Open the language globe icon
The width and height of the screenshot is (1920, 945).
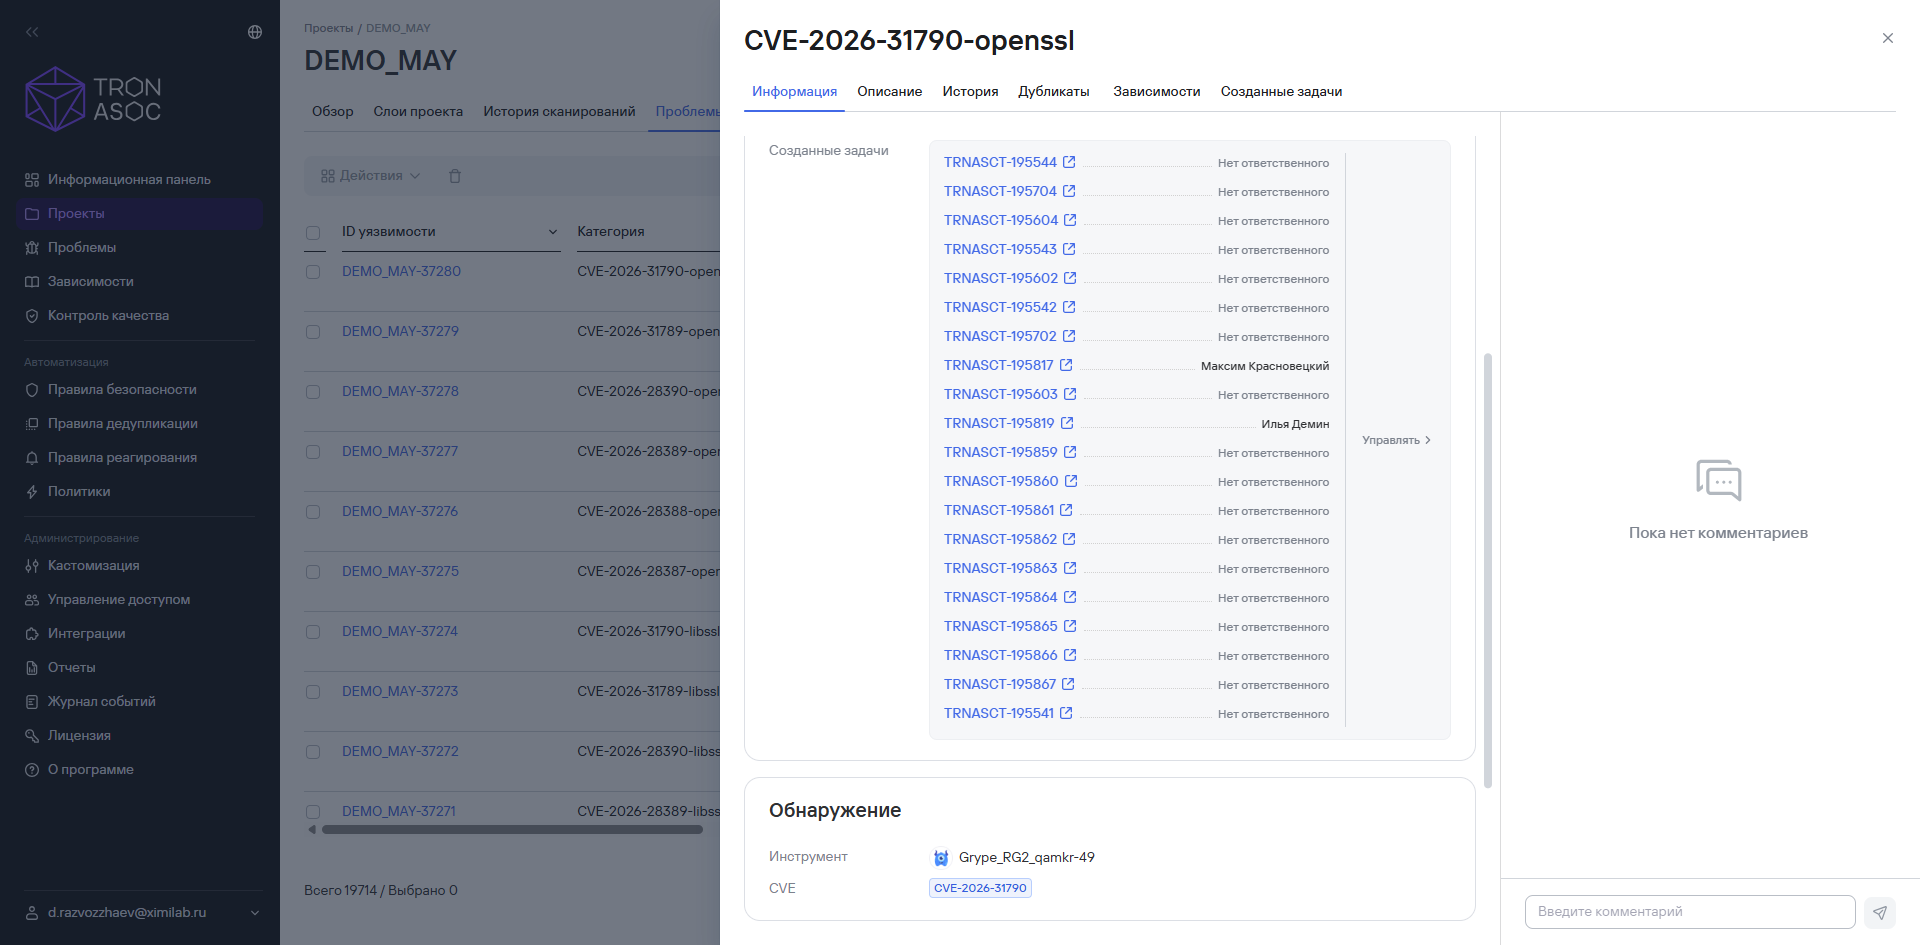[255, 32]
